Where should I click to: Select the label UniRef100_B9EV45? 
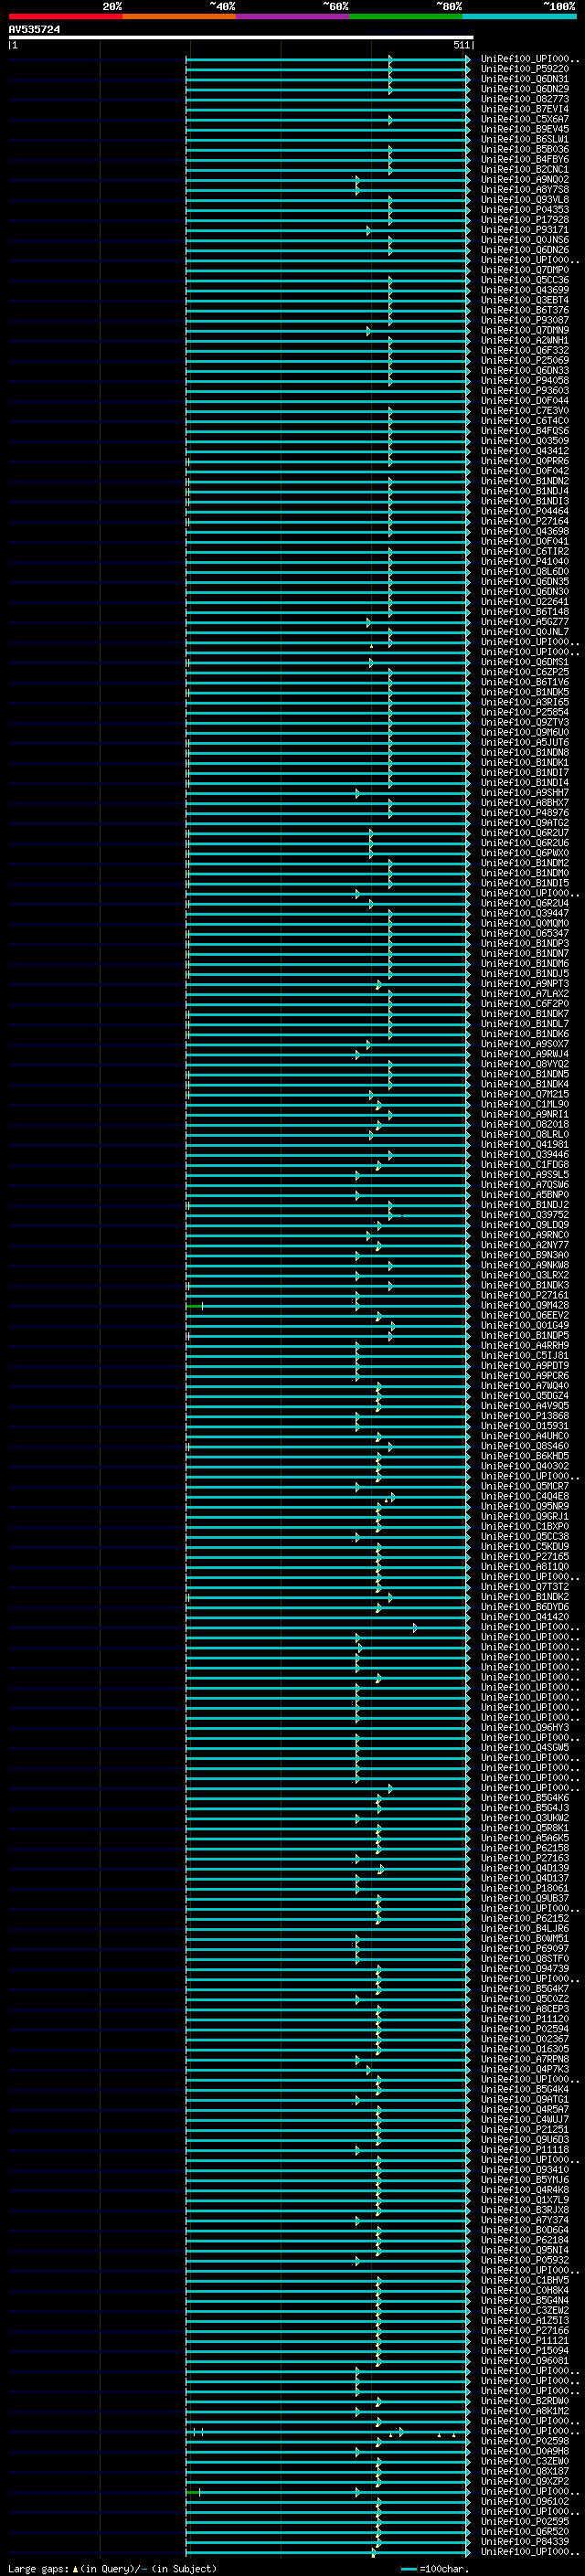pos(525,130)
